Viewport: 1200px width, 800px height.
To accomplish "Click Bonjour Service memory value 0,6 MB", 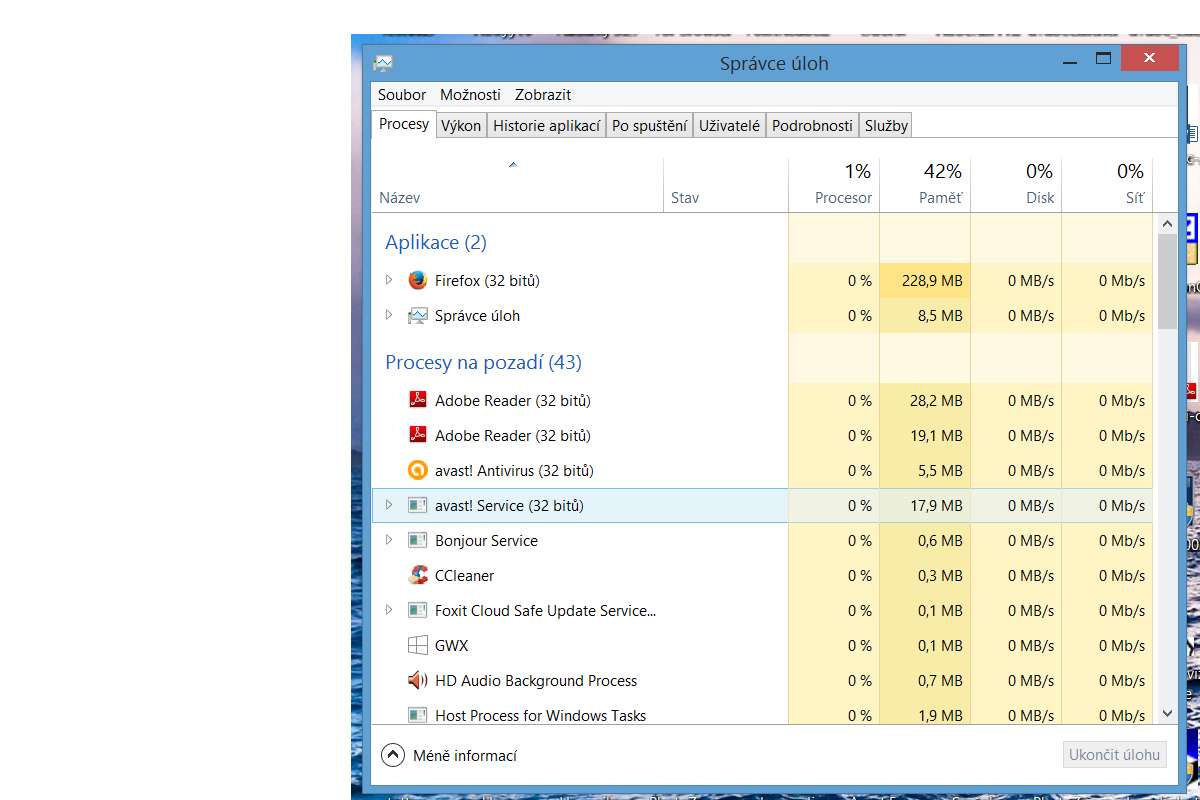I will pos(940,541).
